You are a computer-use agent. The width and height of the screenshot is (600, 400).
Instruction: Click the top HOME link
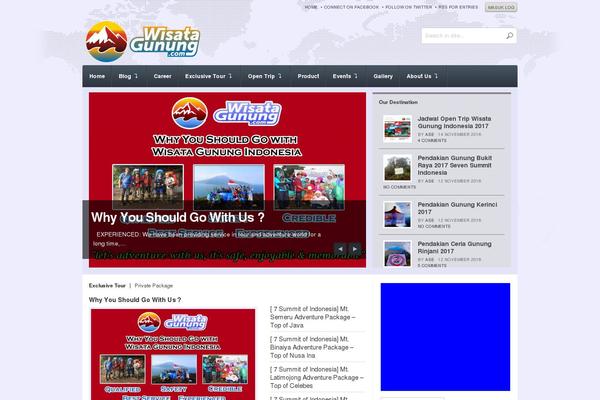311,7
